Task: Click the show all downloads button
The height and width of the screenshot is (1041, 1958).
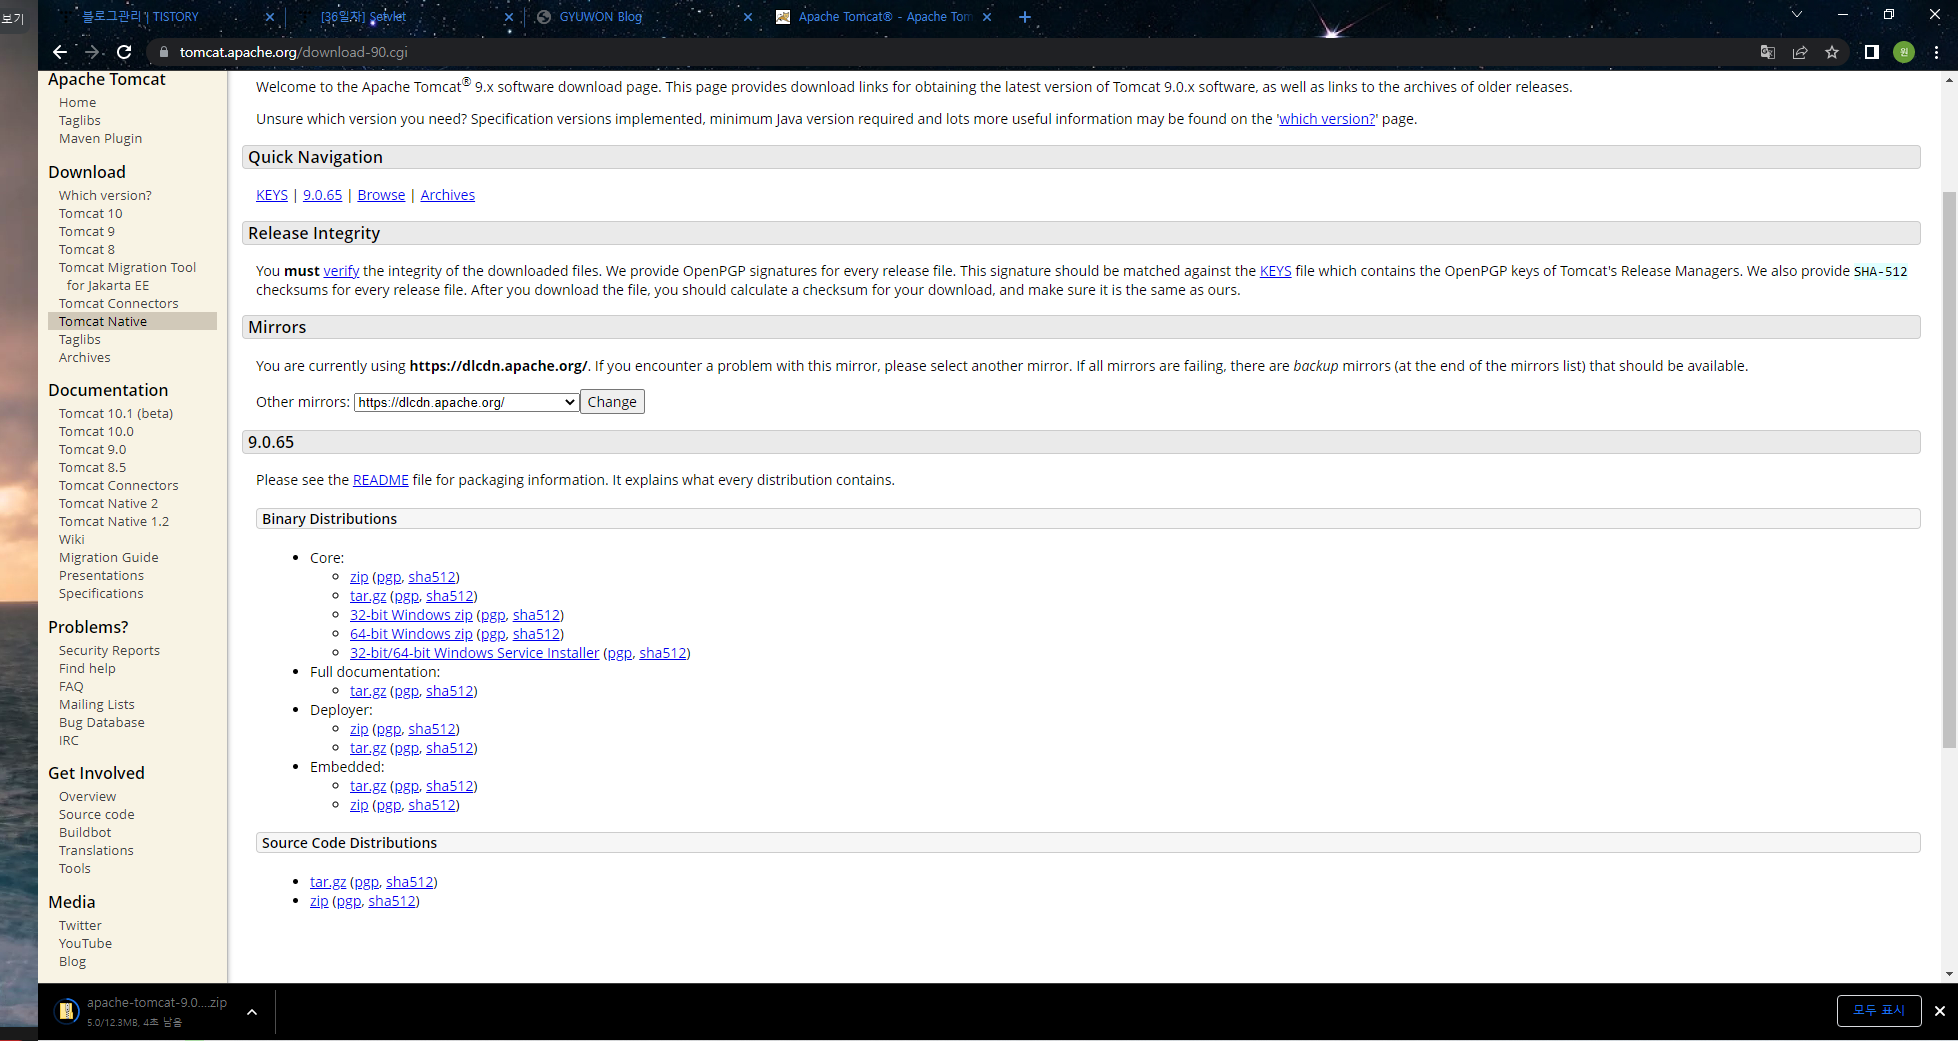Action: pos(1879,1011)
